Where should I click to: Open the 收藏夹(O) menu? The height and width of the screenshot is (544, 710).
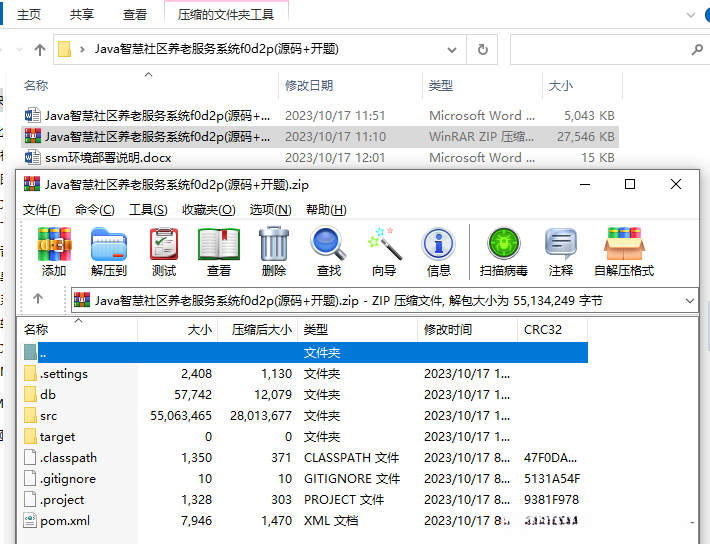tap(209, 210)
